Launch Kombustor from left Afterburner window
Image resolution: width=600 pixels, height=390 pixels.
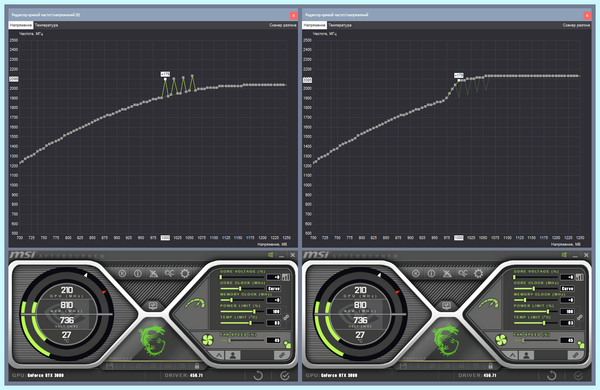(122, 273)
